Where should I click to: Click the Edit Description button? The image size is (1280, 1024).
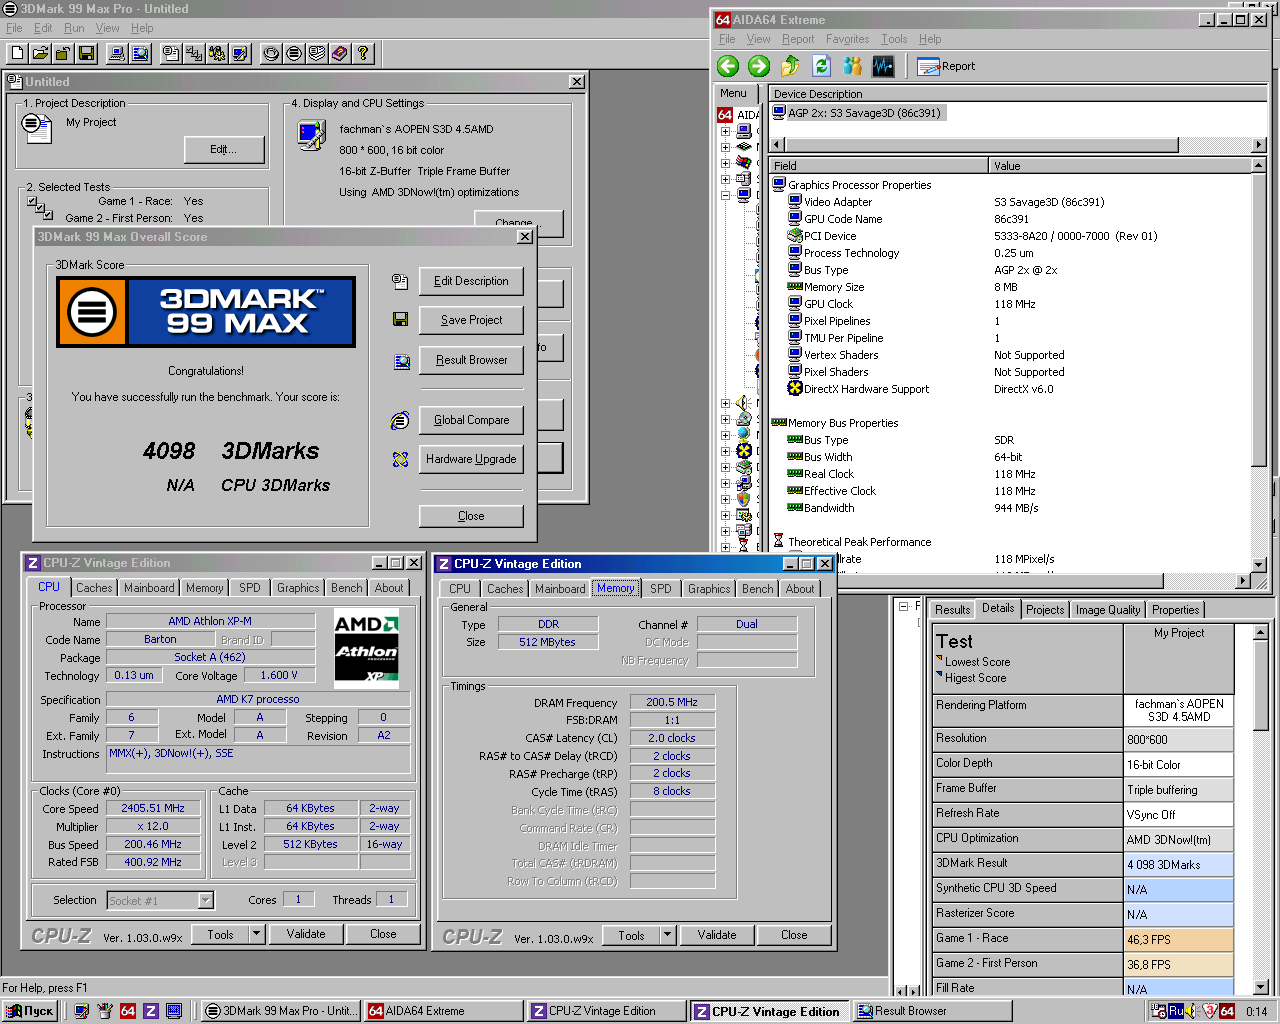(x=471, y=282)
